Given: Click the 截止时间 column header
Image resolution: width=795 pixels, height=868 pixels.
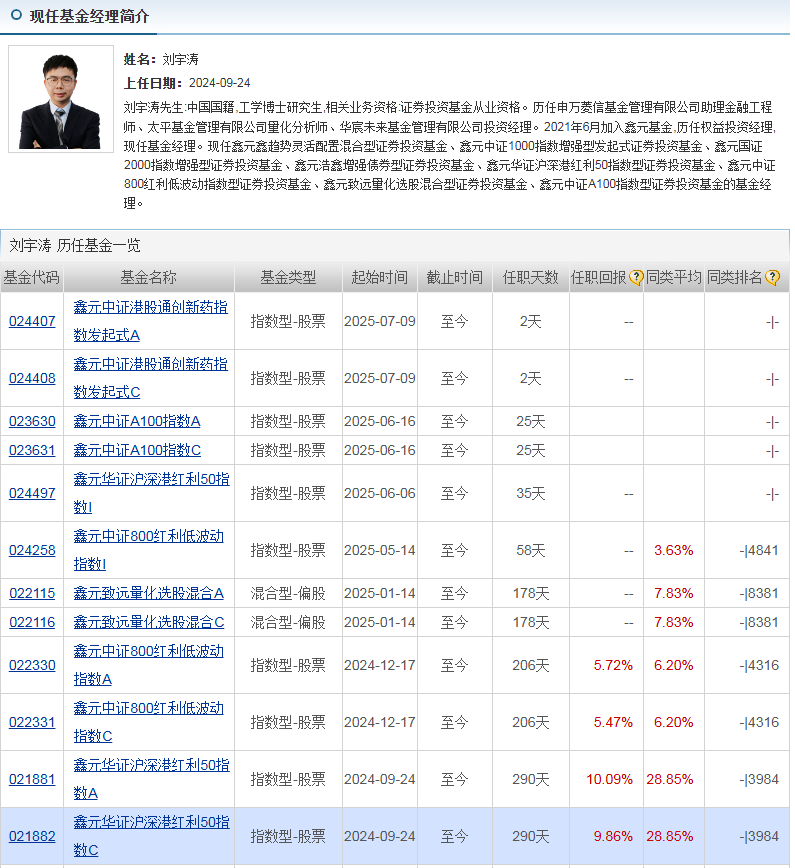Looking at the screenshot, I should pyautogui.click(x=455, y=277).
